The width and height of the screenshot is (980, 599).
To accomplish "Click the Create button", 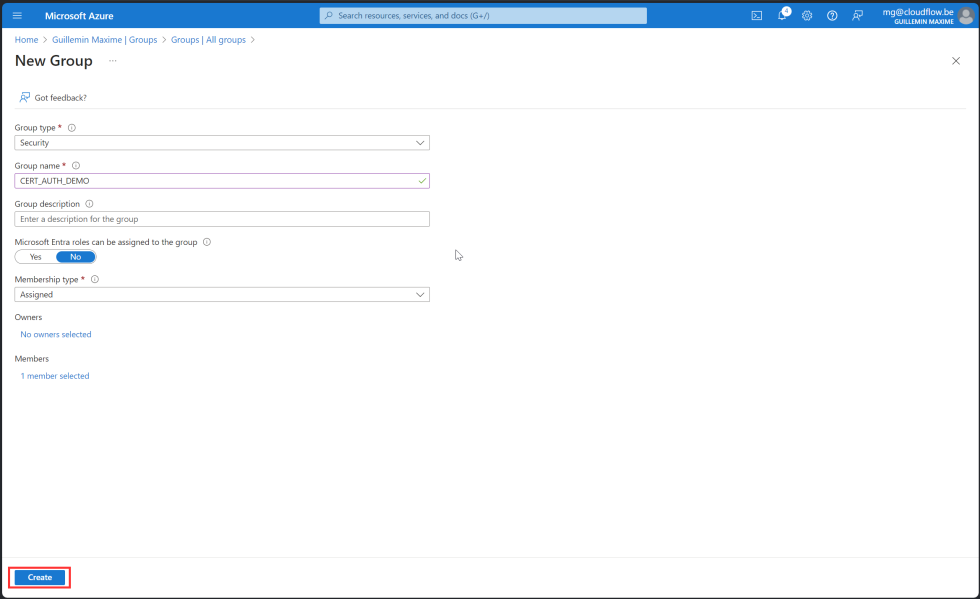I will point(39,577).
